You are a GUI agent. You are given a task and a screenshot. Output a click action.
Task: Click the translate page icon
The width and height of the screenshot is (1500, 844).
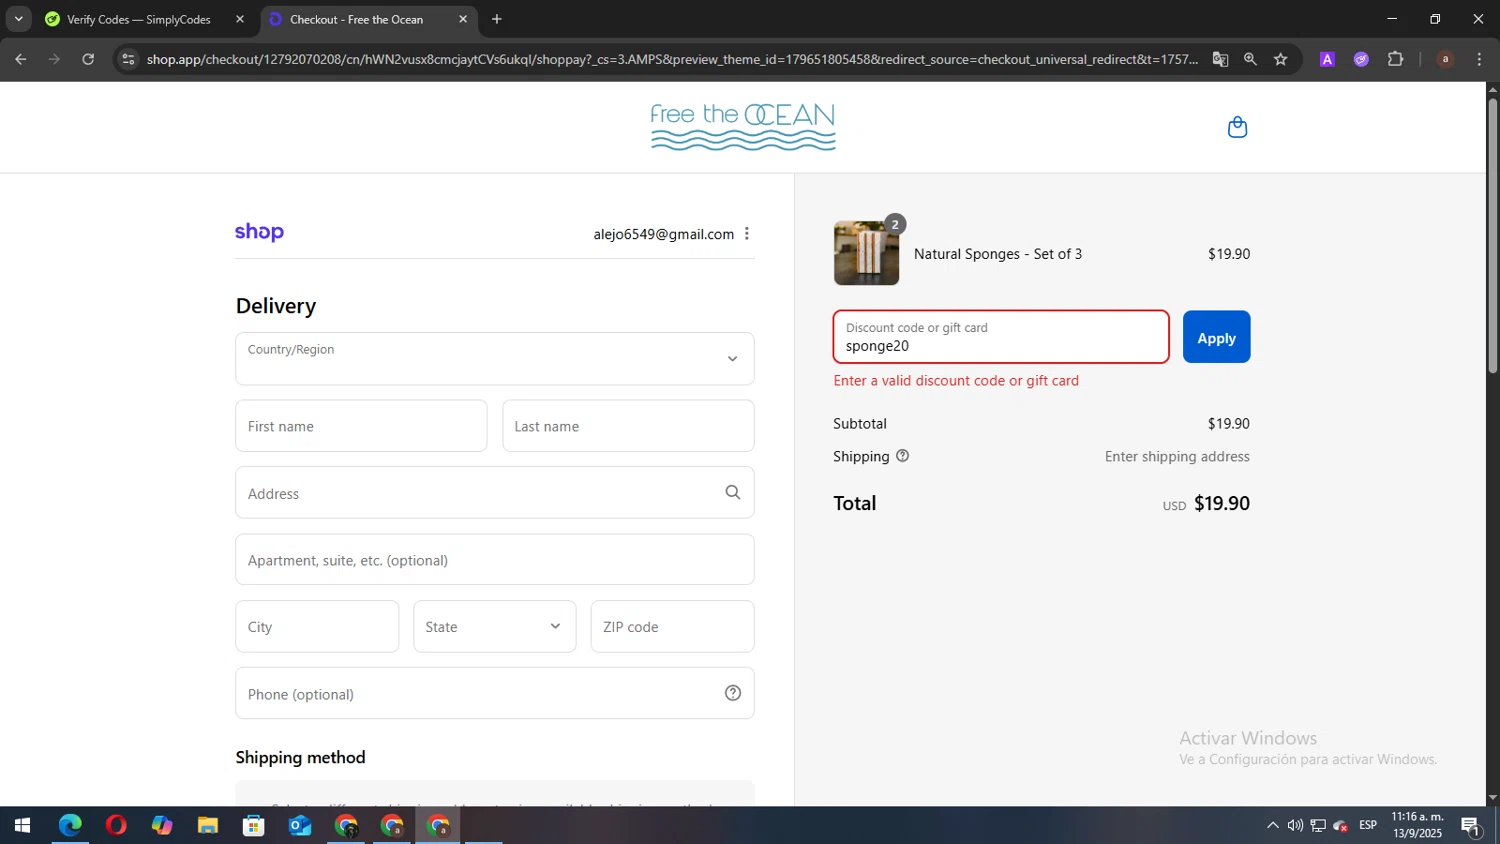[1220, 59]
